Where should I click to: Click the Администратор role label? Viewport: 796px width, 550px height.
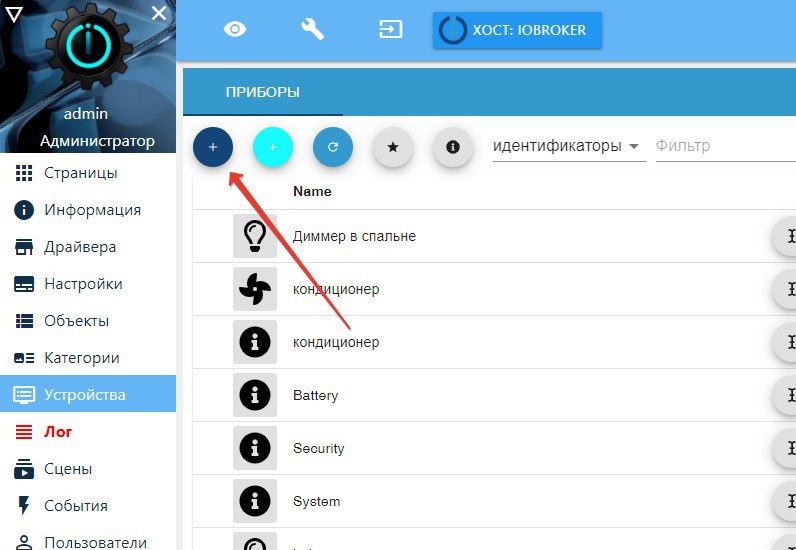(97, 141)
